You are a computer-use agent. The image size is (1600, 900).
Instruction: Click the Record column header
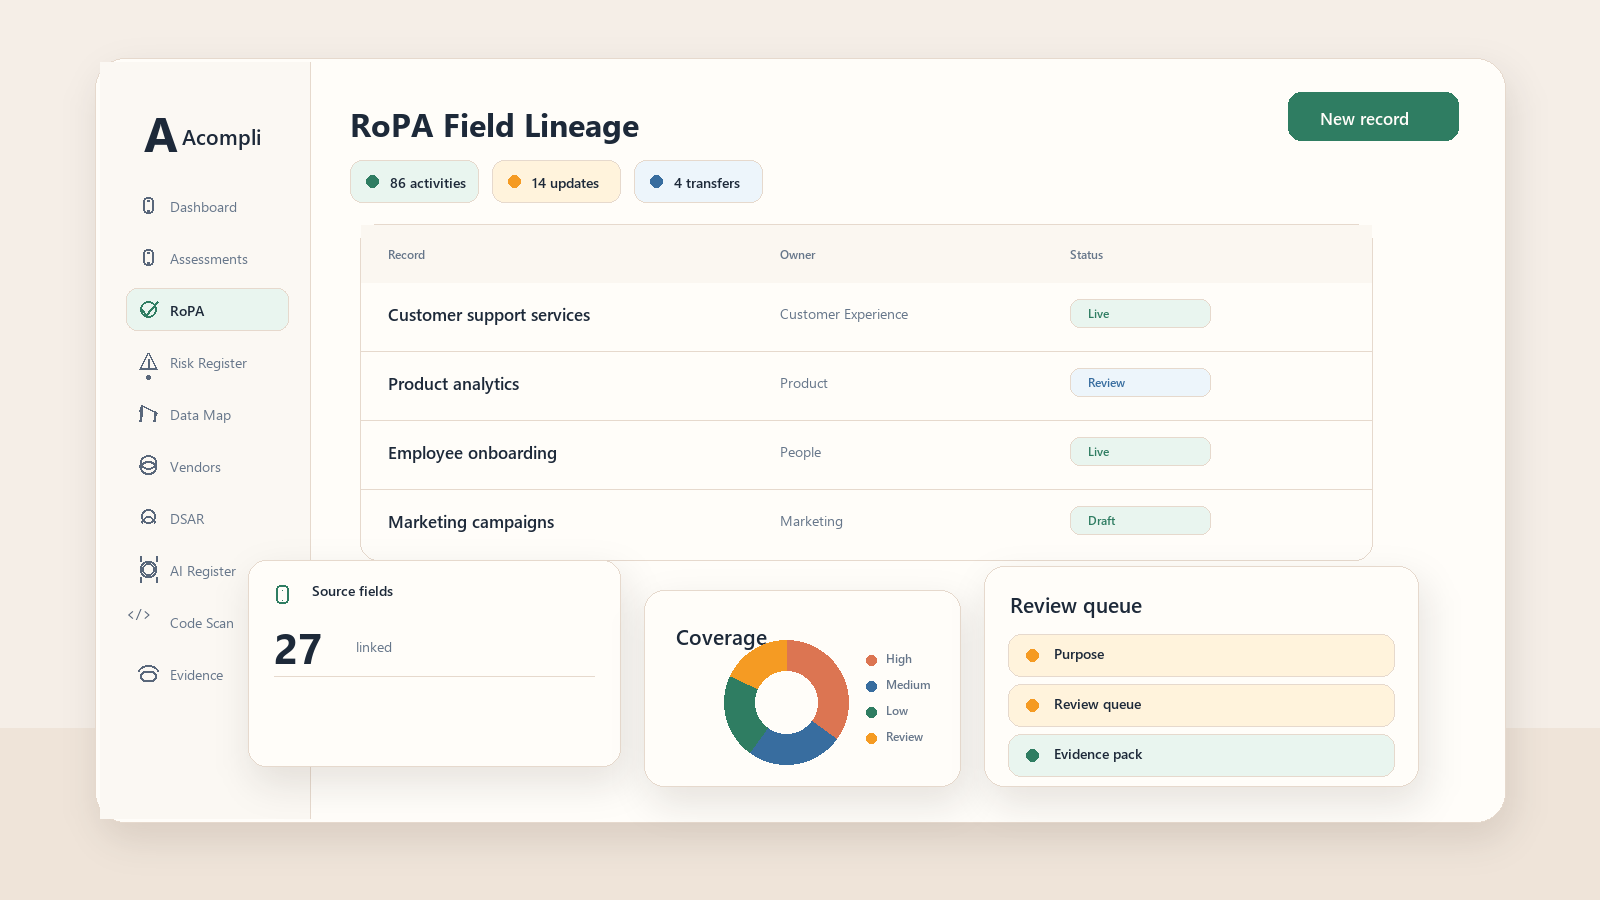(406, 255)
